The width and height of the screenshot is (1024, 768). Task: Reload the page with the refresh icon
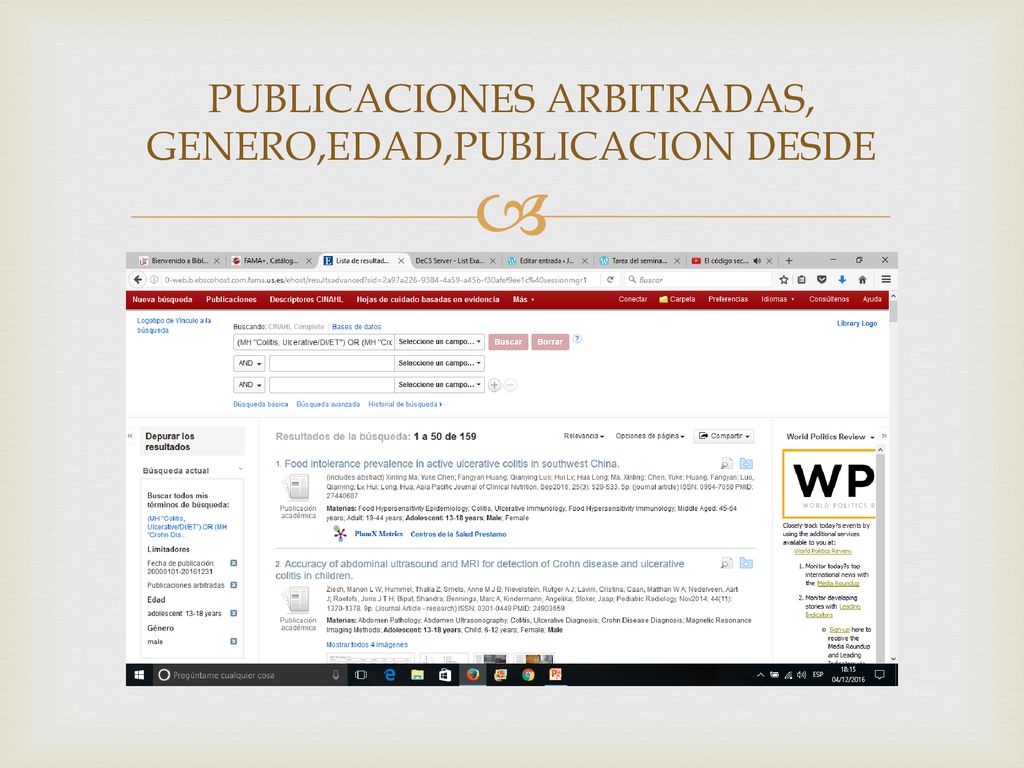[x=610, y=280]
